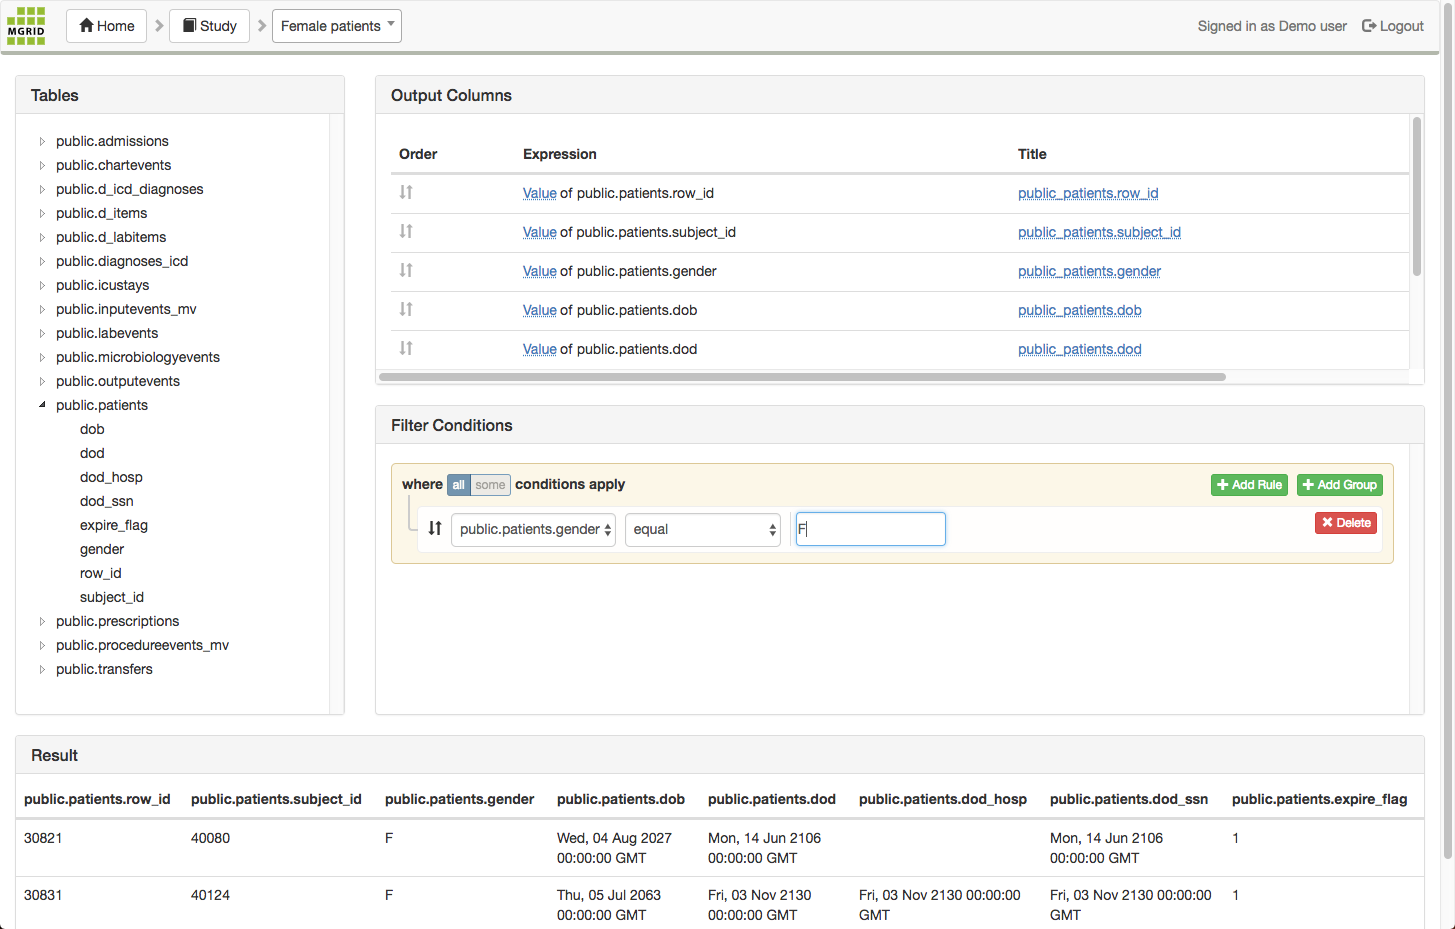Click result cell with row_id 30821
Image resolution: width=1455 pixels, height=929 pixels.
point(43,838)
